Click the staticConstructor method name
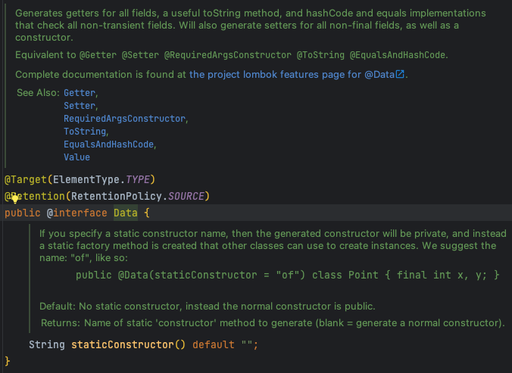Image resolution: width=512 pixels, height=373 pixels. (122, 344)
